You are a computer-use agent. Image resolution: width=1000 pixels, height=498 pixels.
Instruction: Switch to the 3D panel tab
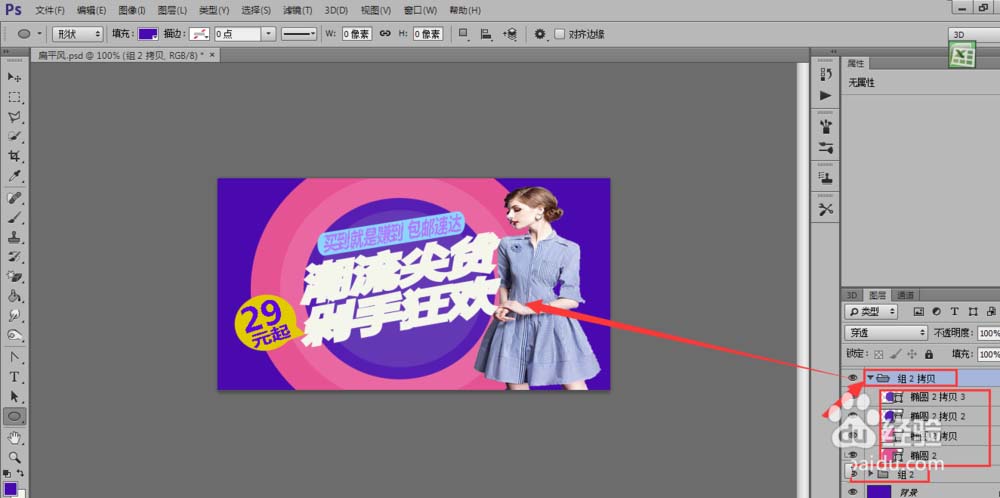click(x=852, y=295)
